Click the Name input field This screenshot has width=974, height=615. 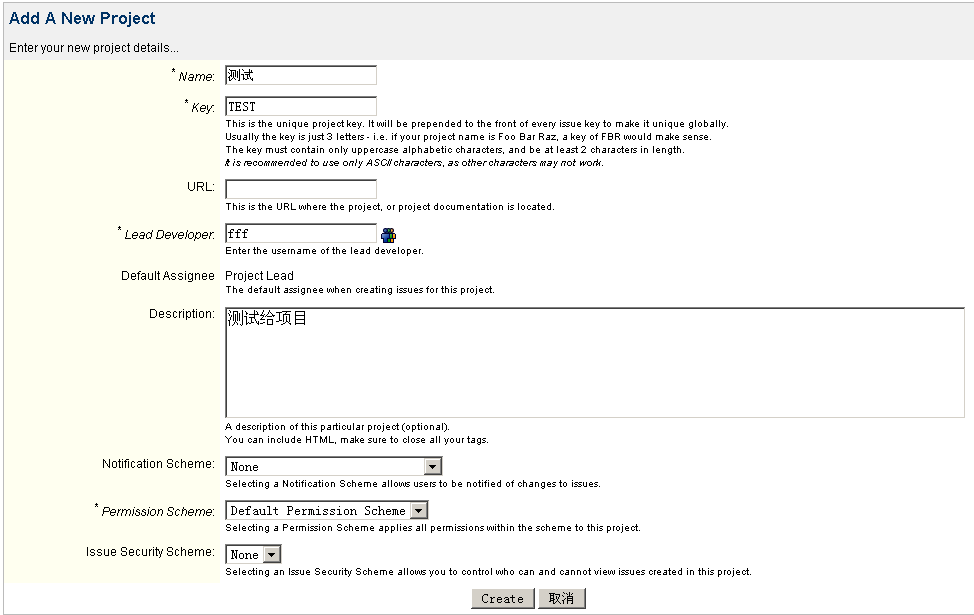pyautogui.click(x=301, y=76)
